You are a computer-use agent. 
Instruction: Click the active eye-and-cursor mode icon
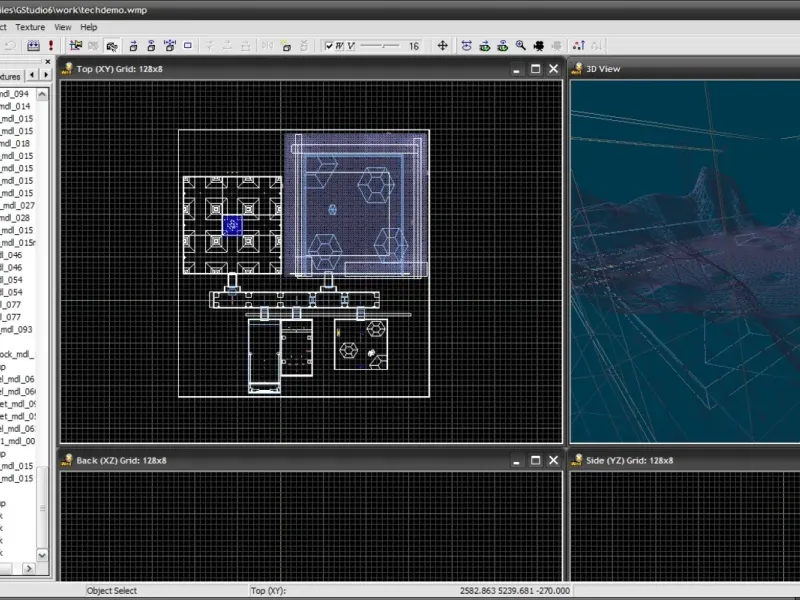click(112, 46)
